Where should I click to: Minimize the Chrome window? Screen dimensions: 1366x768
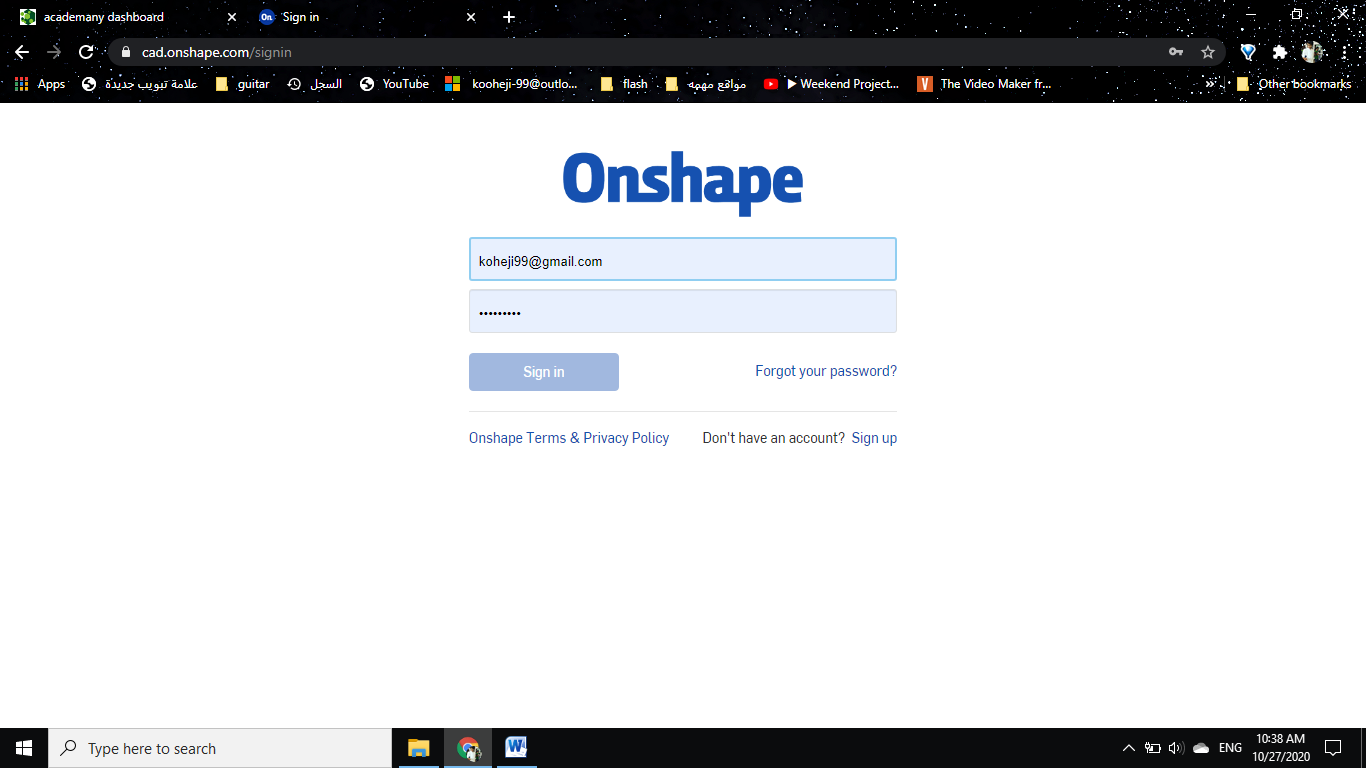[1251, 15]
